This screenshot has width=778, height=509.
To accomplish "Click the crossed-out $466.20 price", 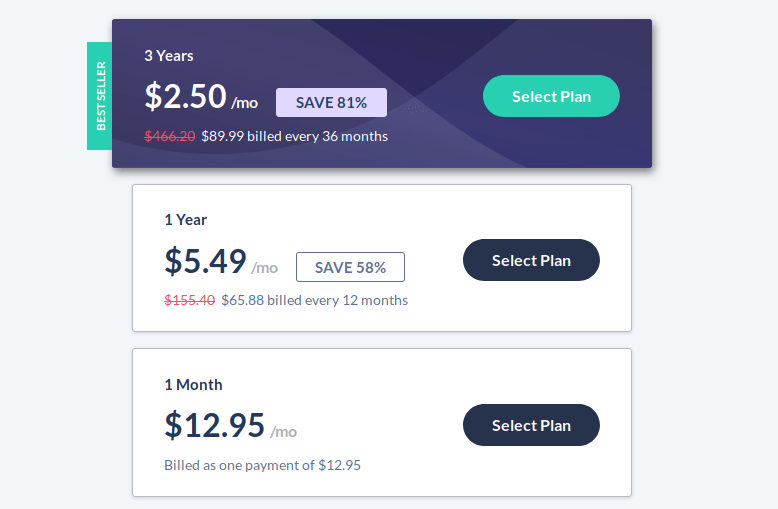I will click(170, 136).
